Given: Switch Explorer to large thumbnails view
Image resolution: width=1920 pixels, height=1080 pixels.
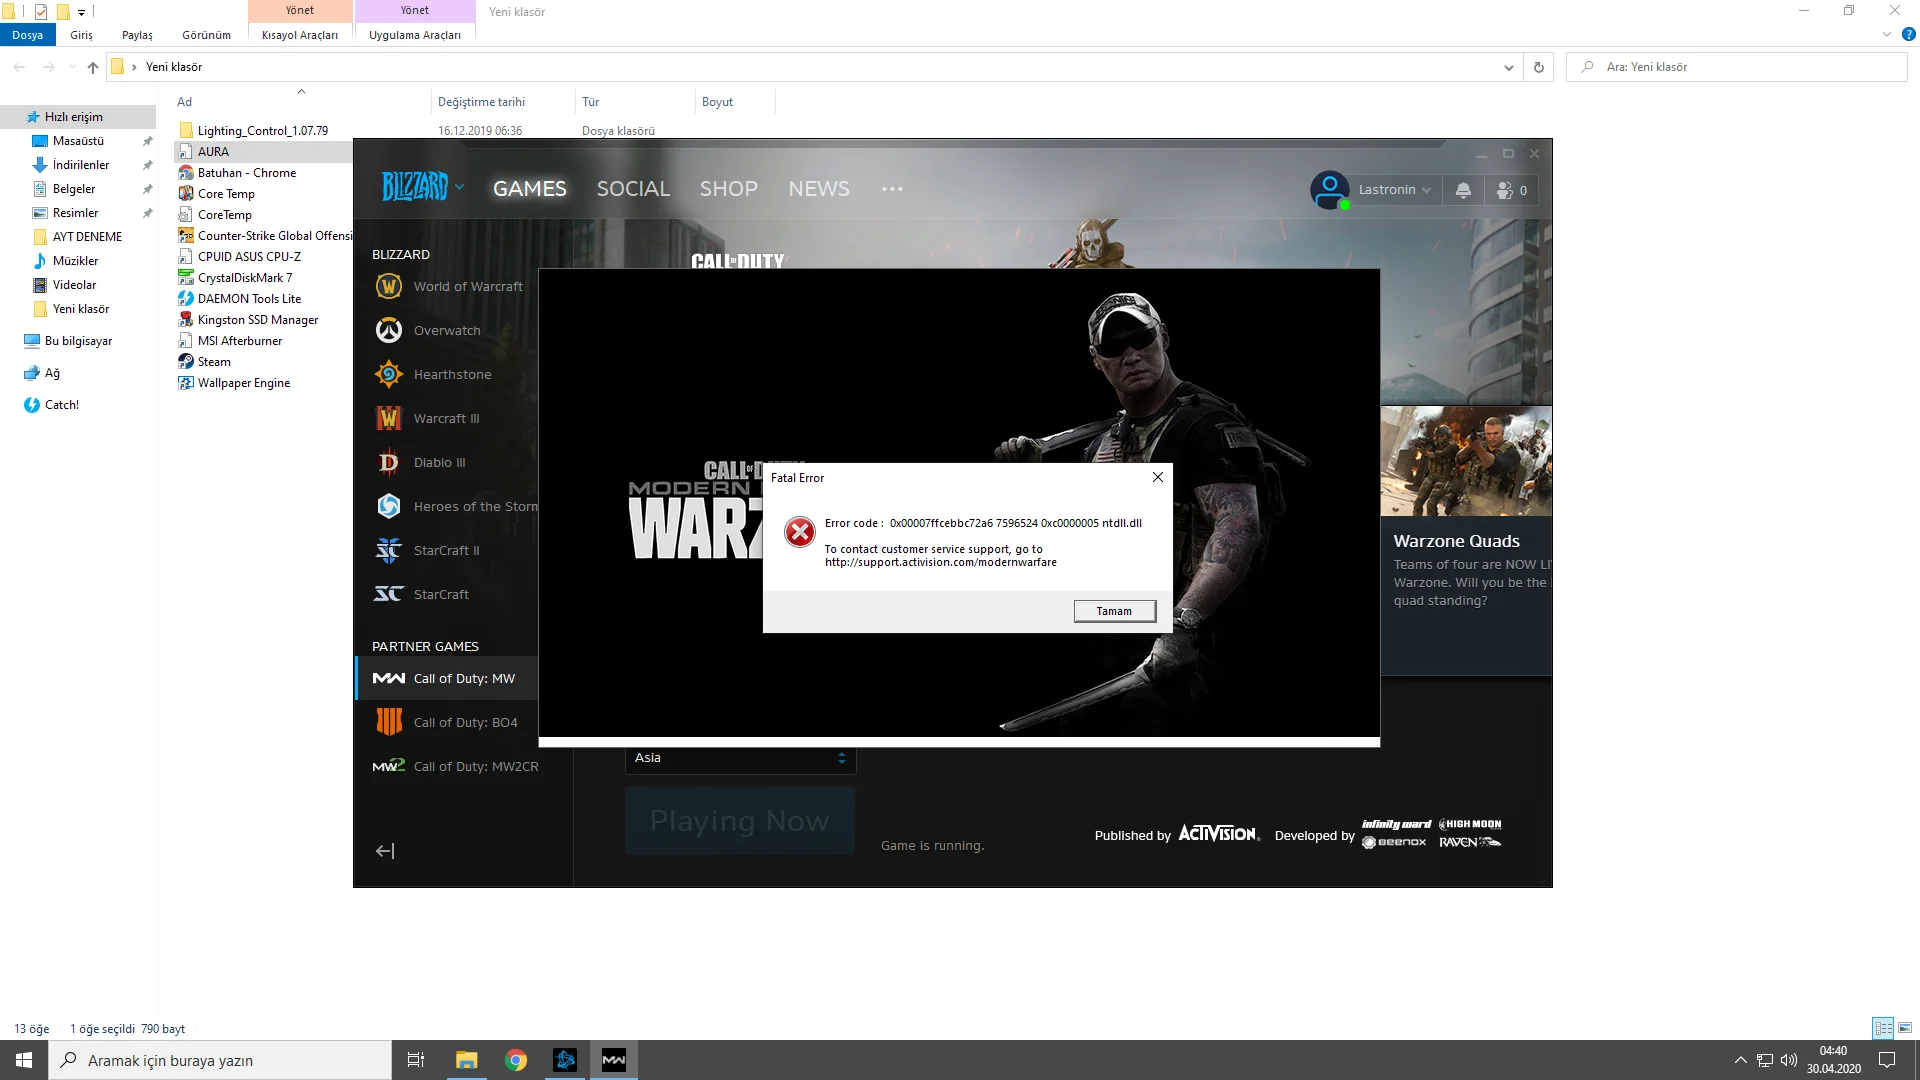Looking at the screenshot, I should [1905, 1028].
